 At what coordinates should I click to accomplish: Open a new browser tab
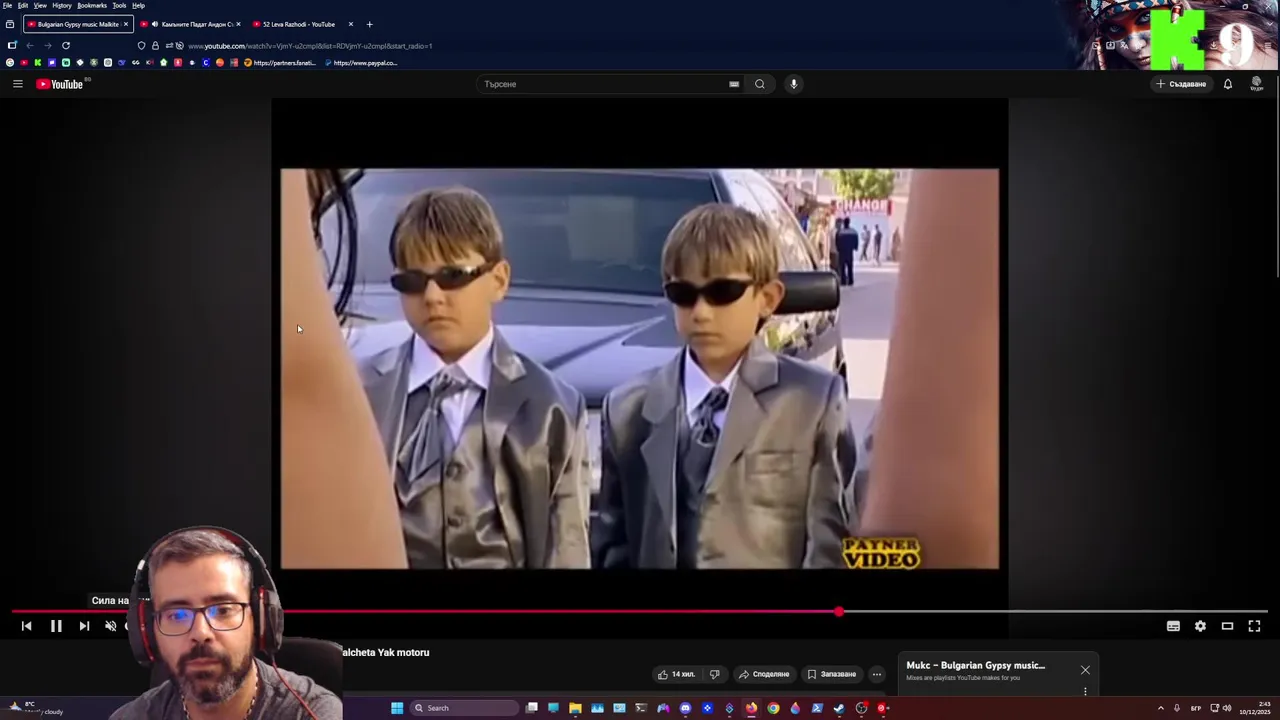(x=369, y=24)
